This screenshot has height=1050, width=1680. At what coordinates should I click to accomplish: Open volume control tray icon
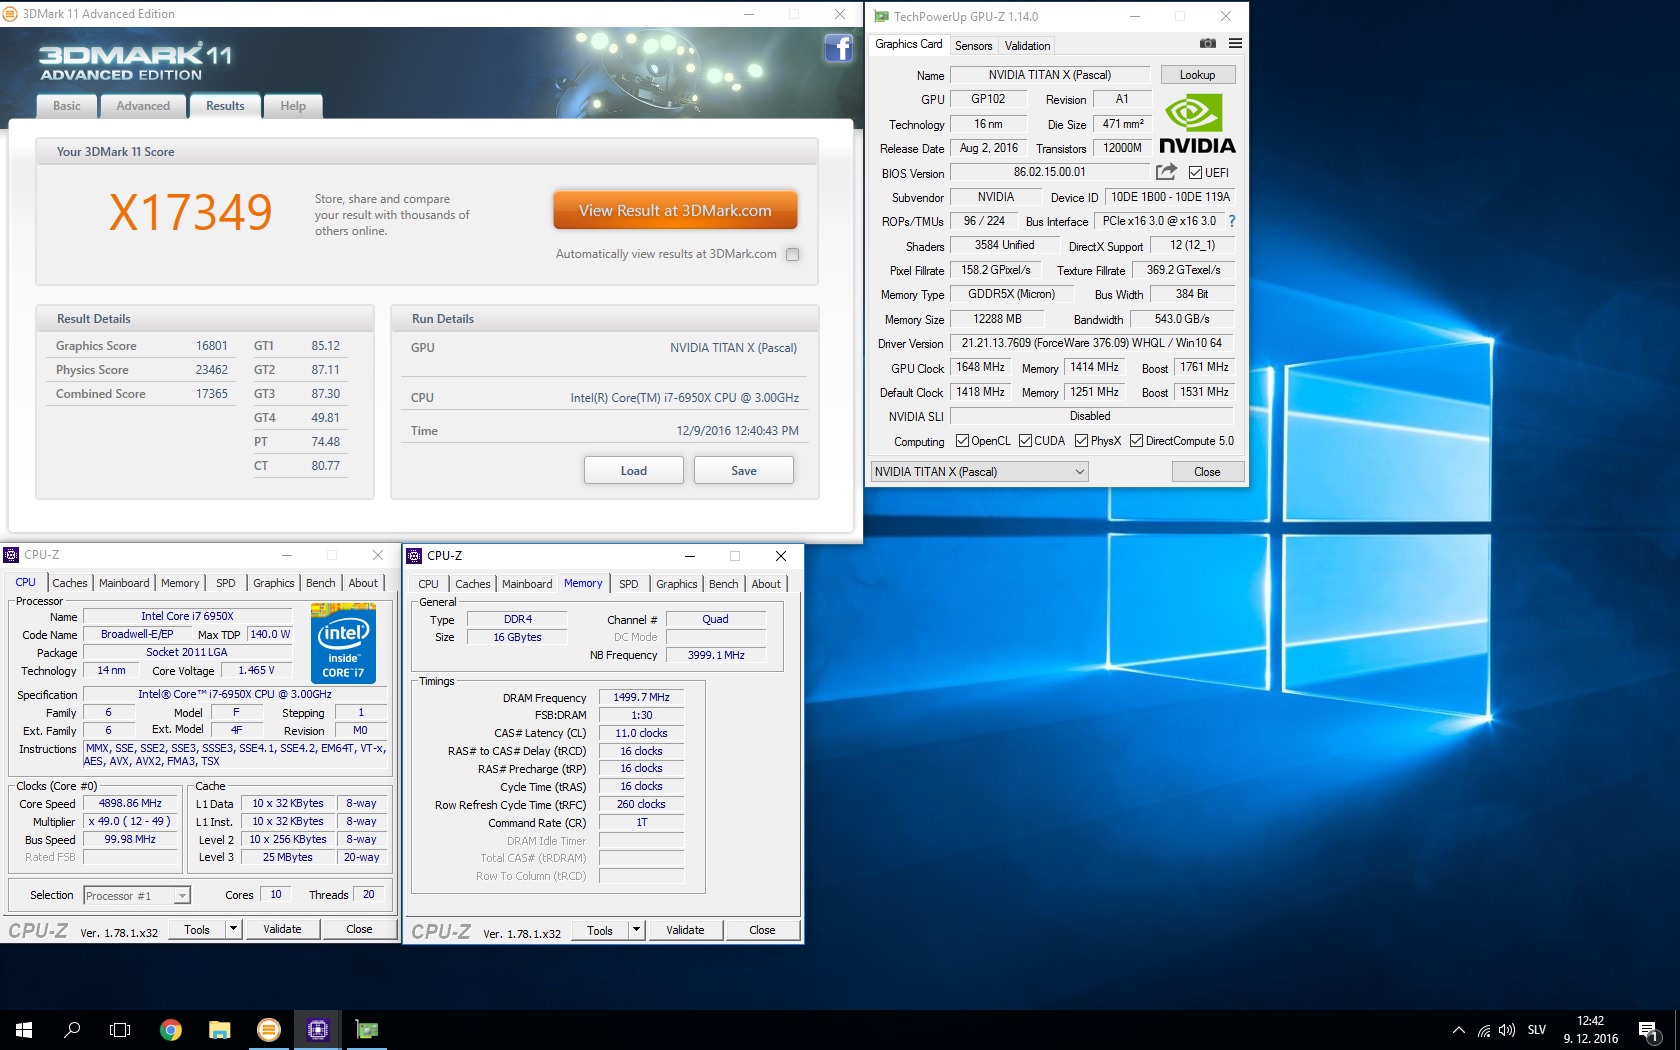click(1507, 1030)
